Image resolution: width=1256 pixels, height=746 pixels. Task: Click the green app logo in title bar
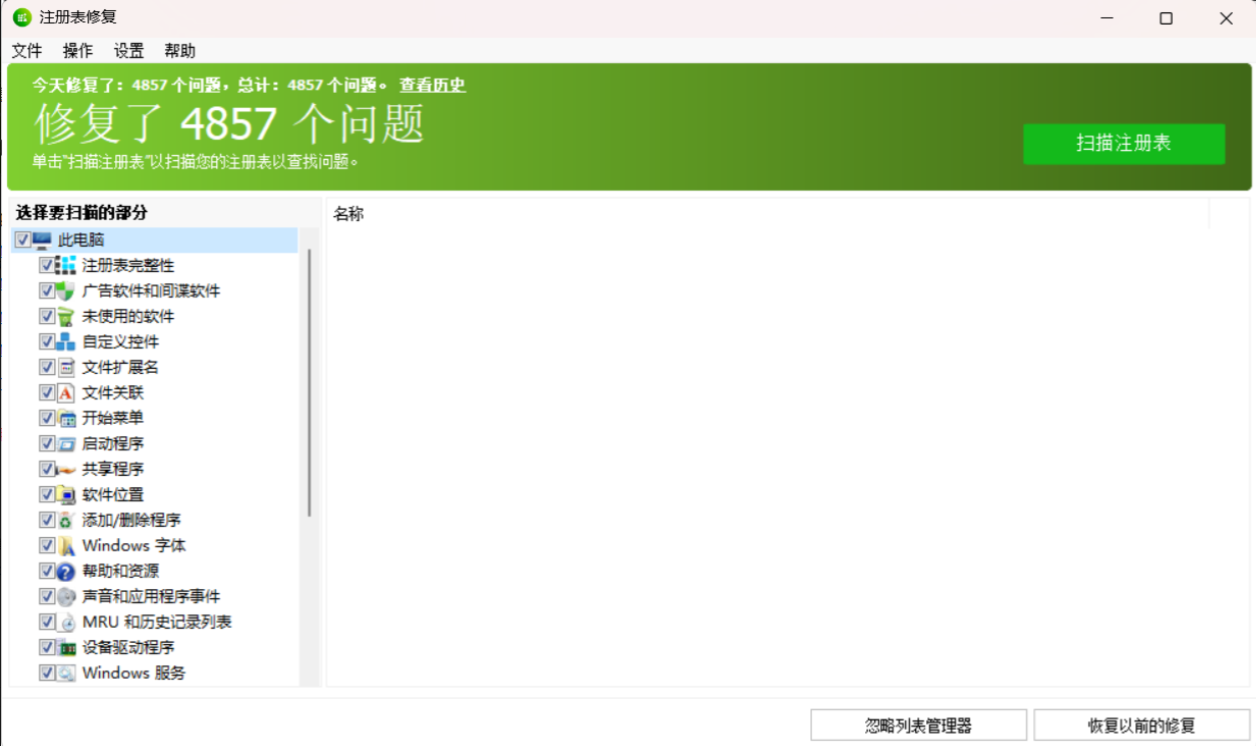(x=22, y=18)
